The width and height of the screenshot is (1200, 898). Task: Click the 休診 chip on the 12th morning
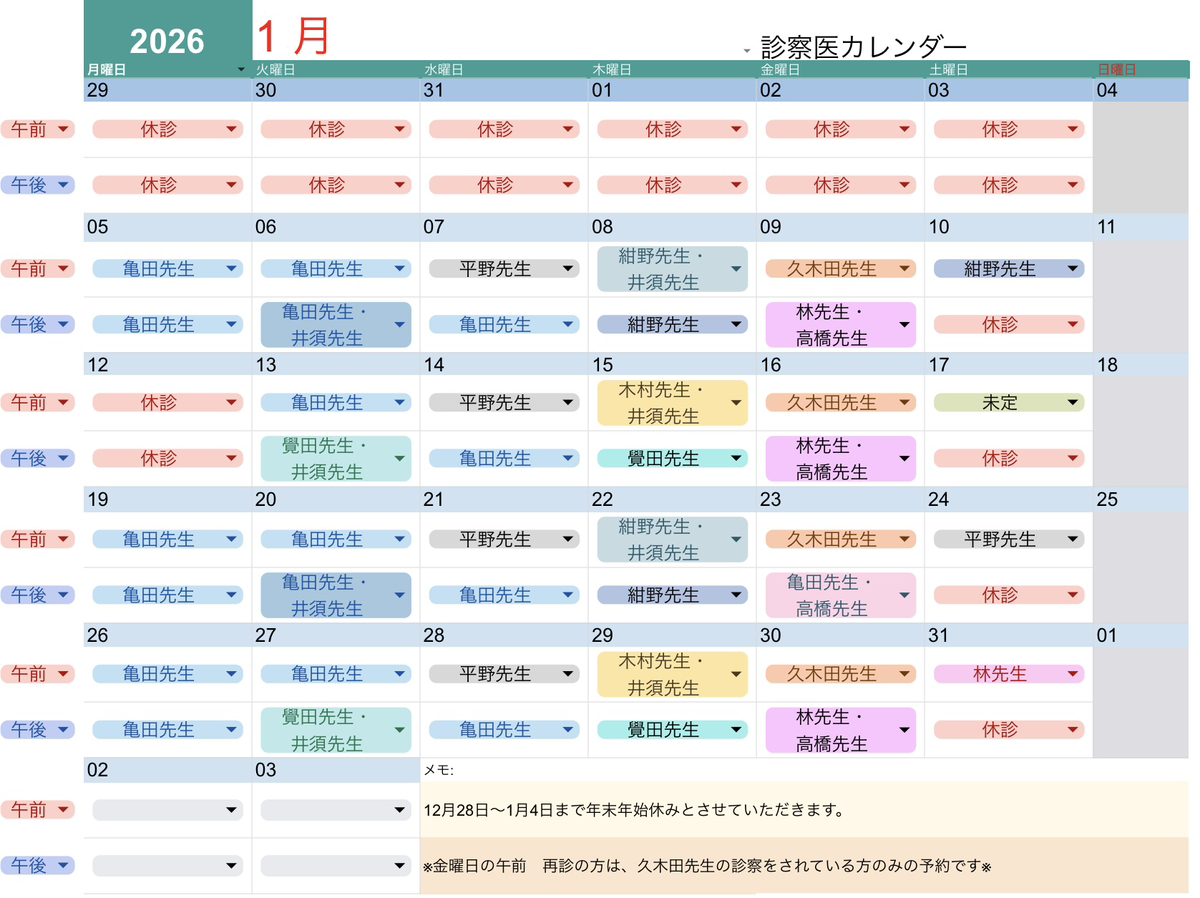pyautogui.click(x=167, y=403)
